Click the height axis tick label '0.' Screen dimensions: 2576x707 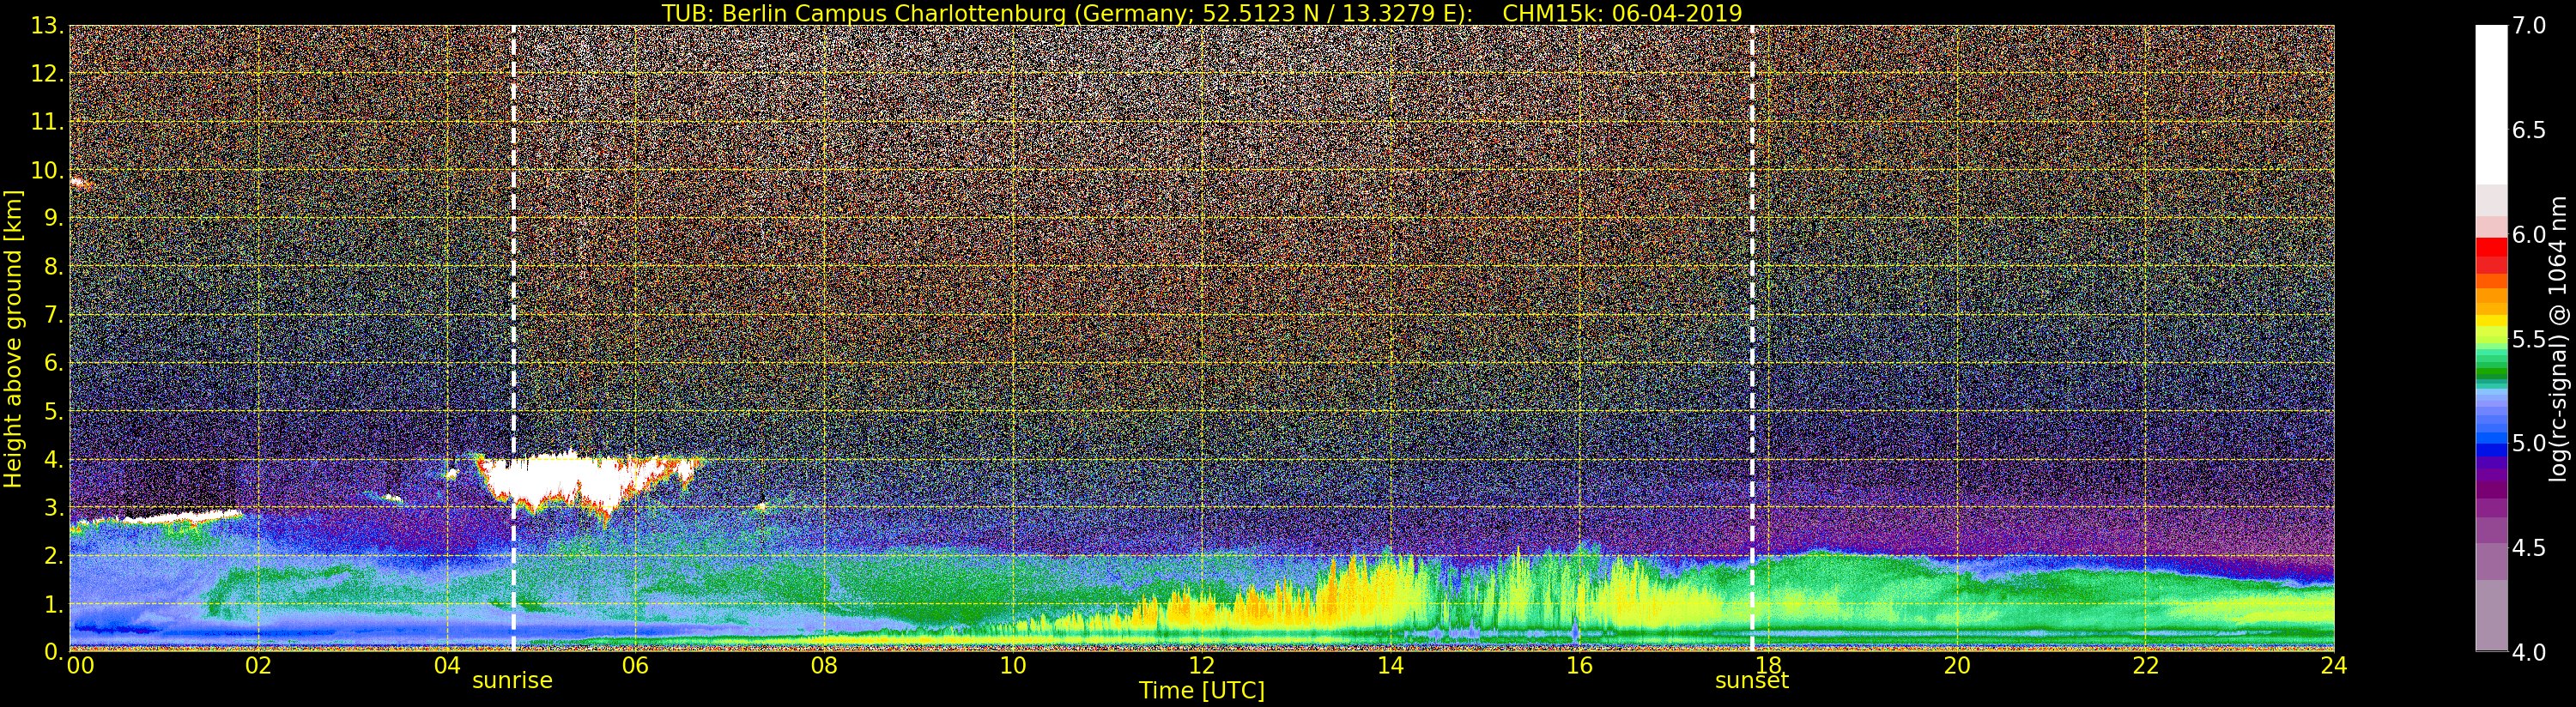click(54, 652)
